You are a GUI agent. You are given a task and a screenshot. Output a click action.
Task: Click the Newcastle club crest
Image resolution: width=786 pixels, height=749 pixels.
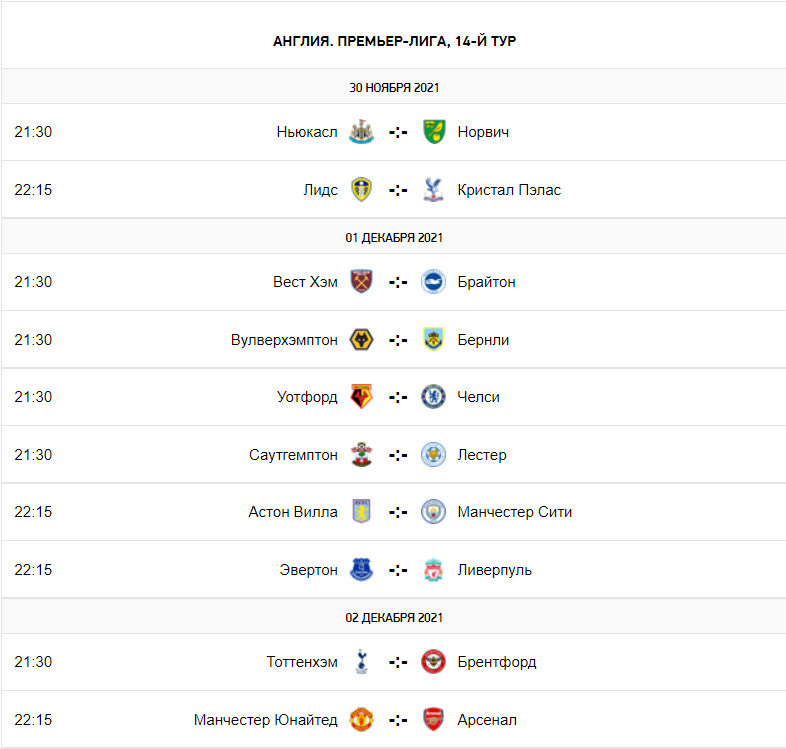click(361, 132)
